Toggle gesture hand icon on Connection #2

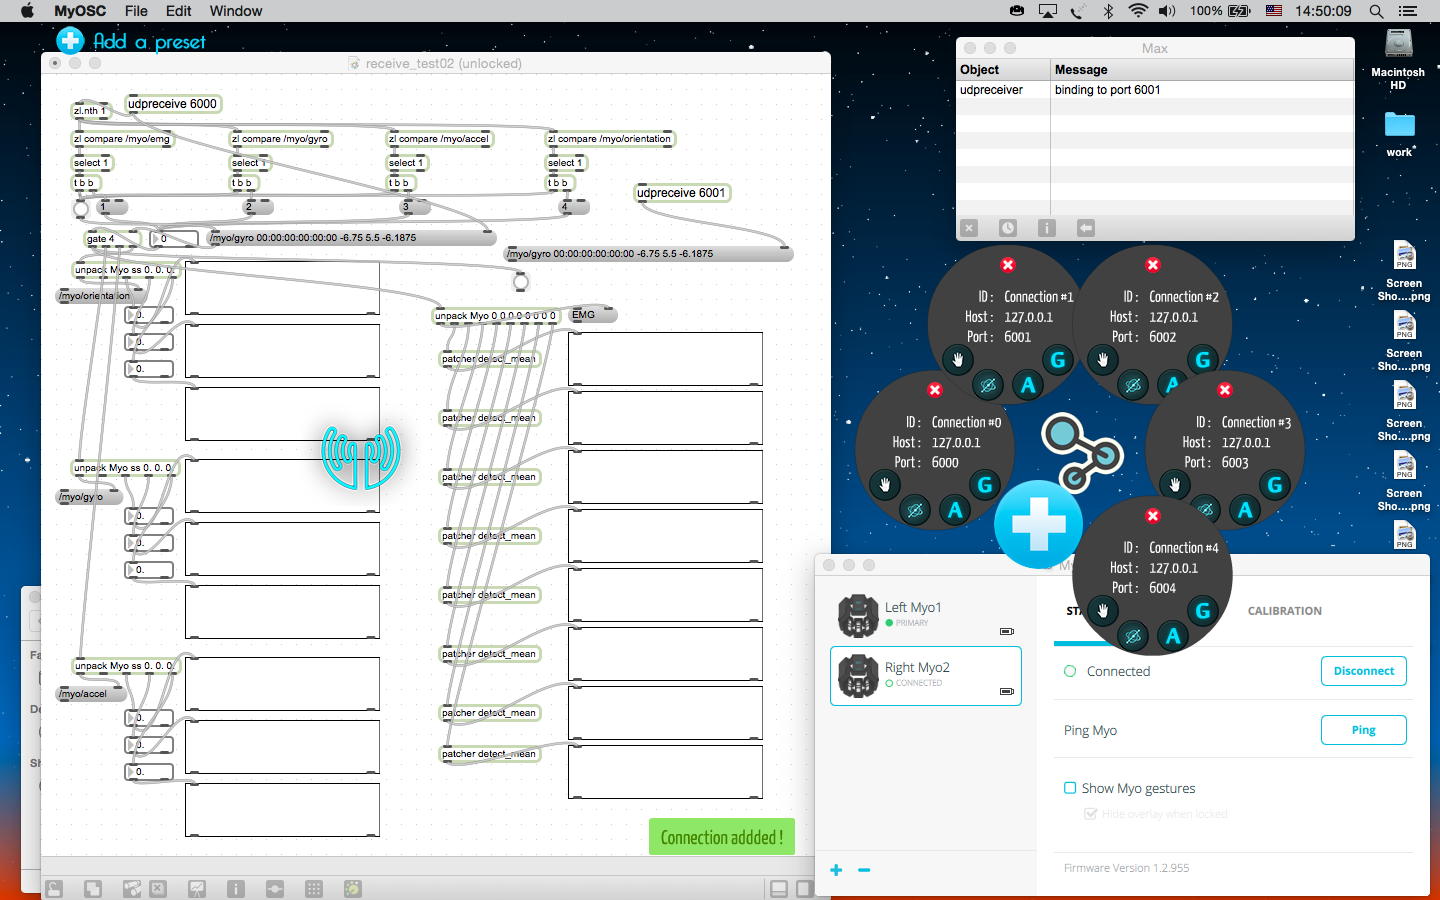[1102, 359]
